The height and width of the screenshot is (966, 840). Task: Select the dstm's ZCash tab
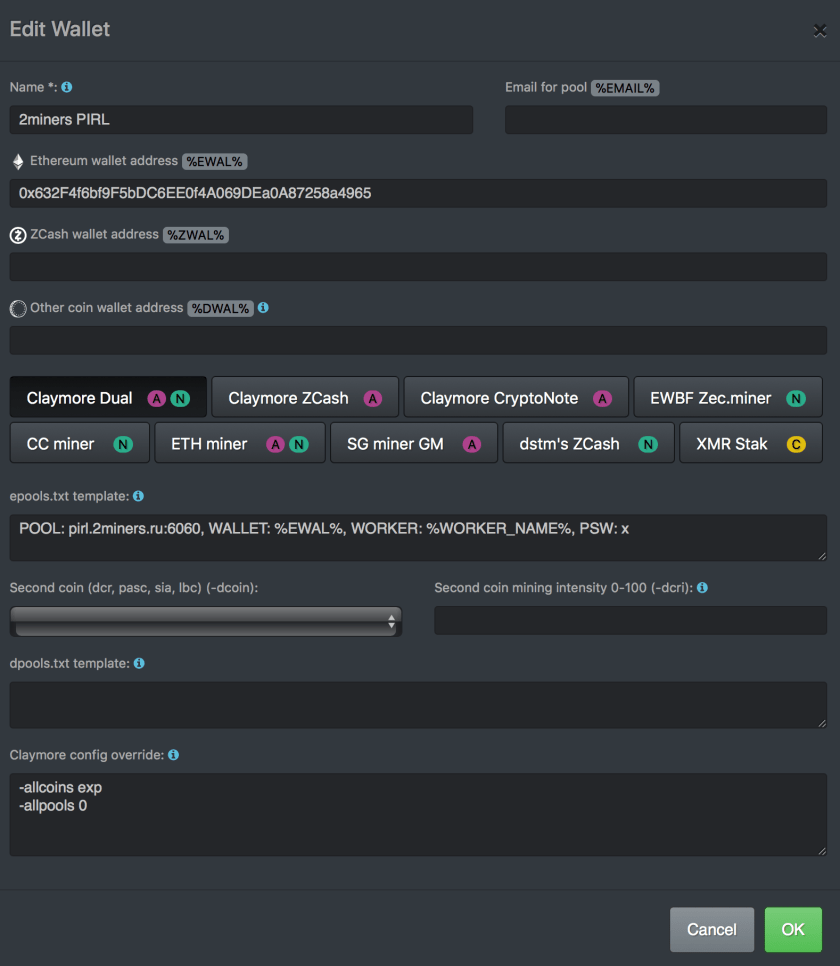589,443
